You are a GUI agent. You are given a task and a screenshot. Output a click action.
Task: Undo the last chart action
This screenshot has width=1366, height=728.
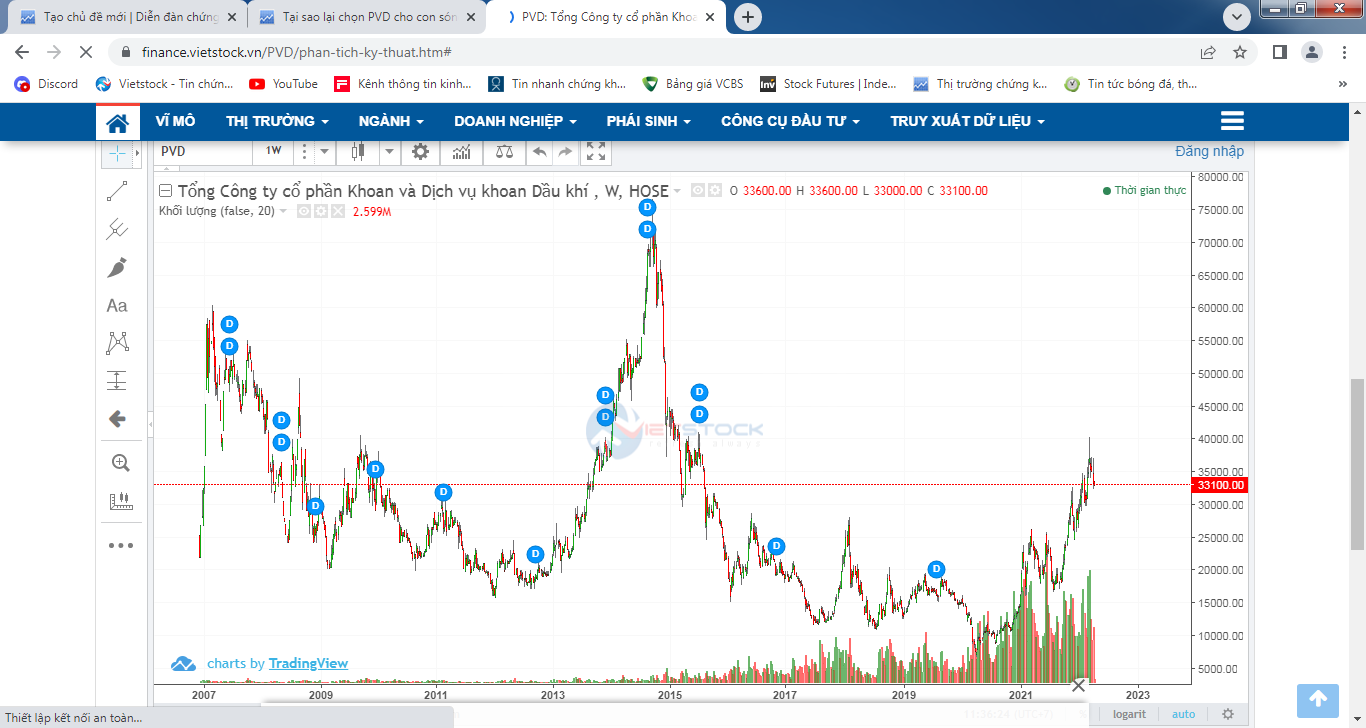click(x=539, y=152)
